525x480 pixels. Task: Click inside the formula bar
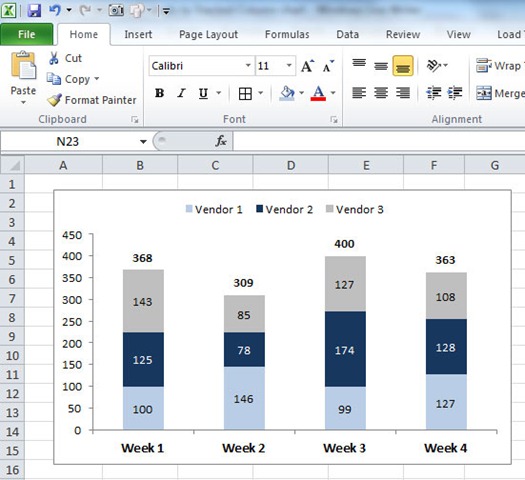(379, 141)
